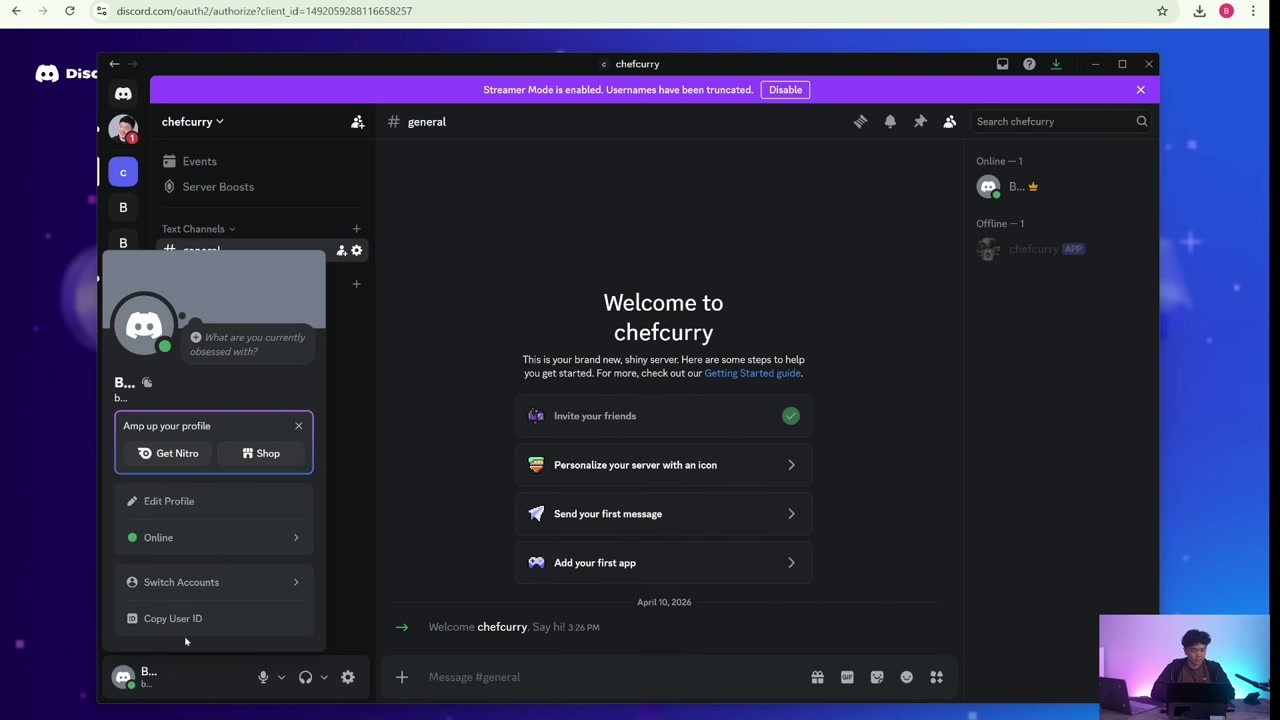Open Chrome downloads icon

tap(1199, 11)
